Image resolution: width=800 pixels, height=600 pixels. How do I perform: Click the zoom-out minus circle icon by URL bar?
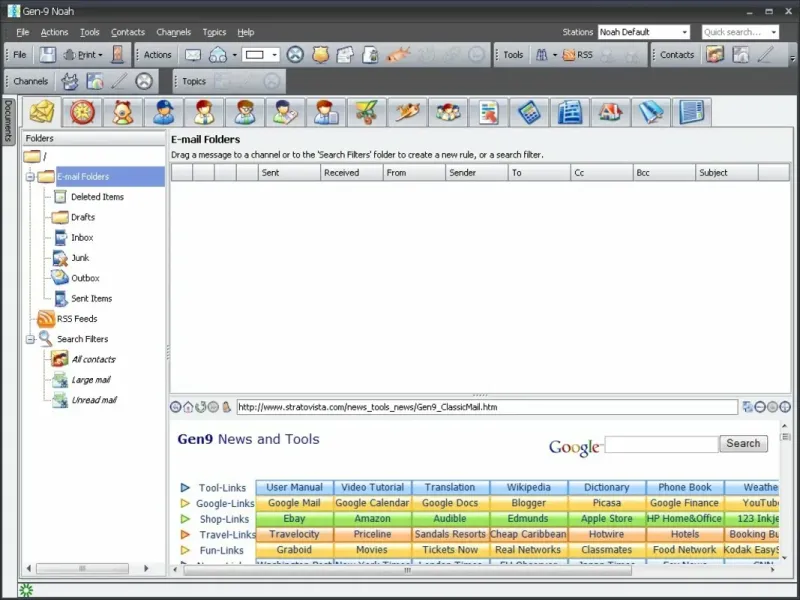(760, 407)
